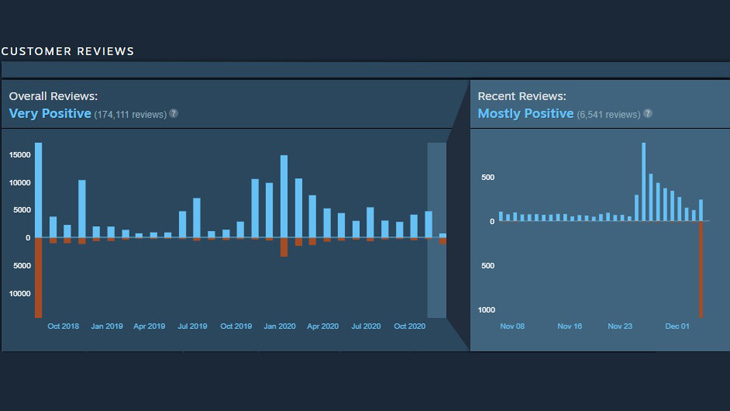Click the Dec 01 axis label

point(677,326)
